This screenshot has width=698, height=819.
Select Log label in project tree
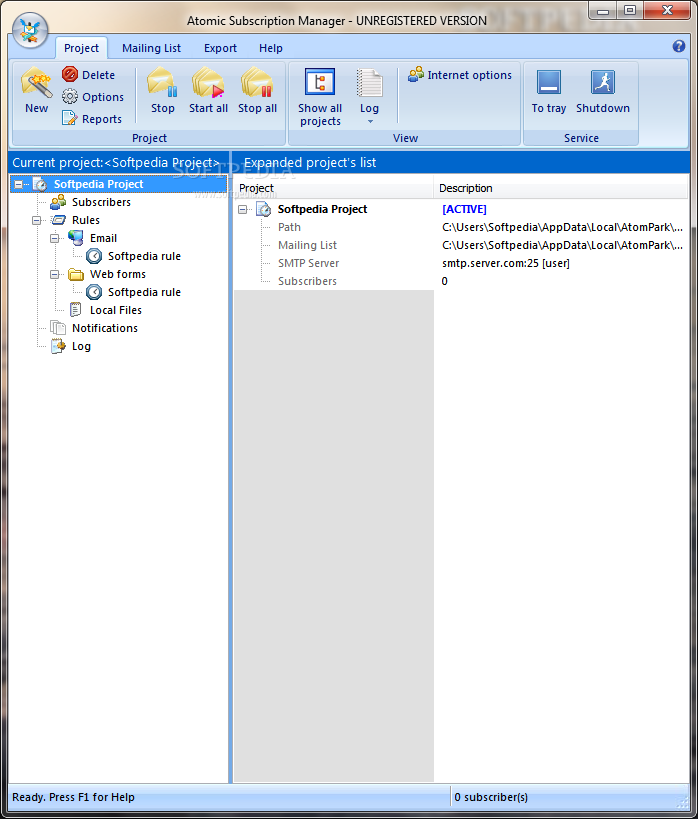[x=82, y=346]
